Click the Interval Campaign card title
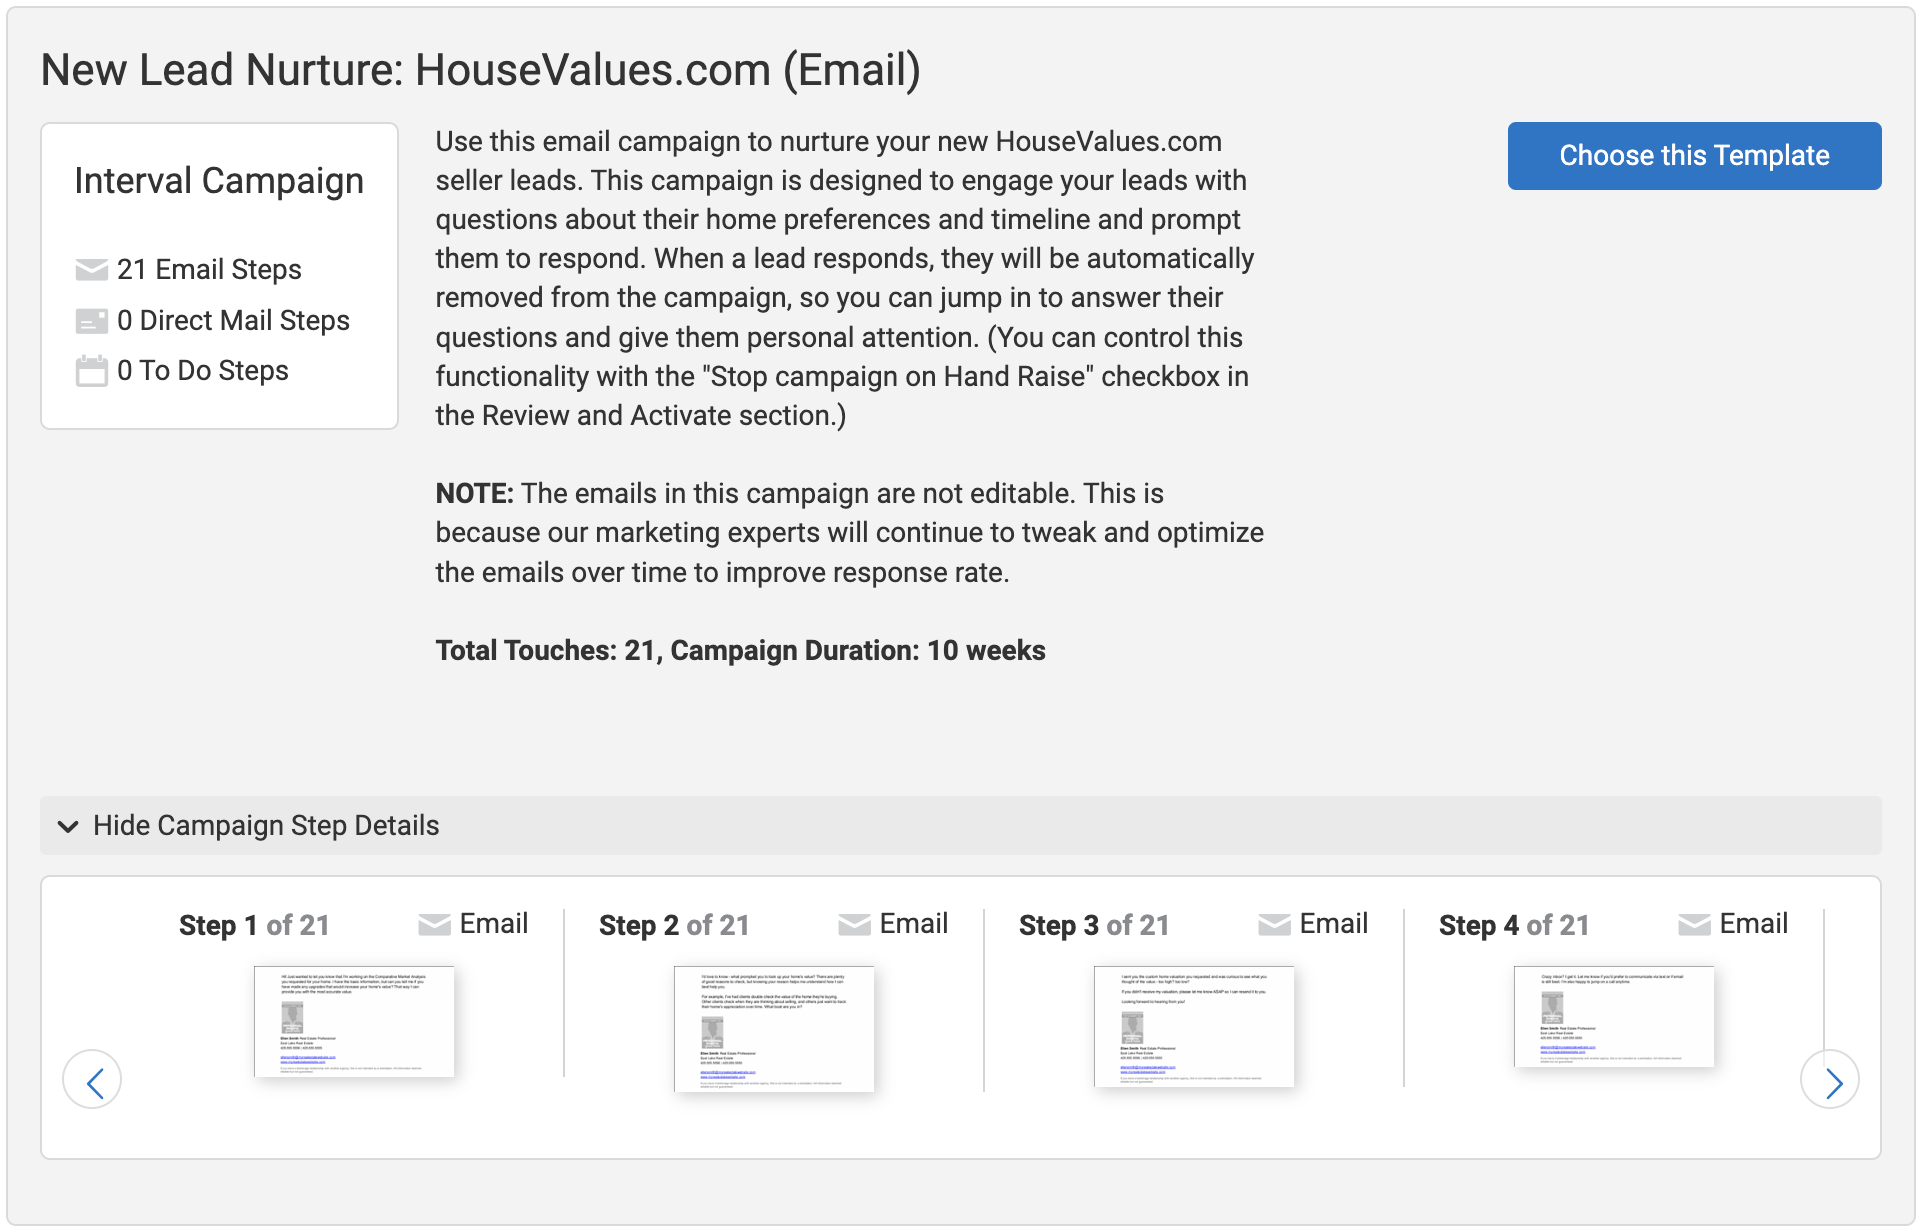This screenshot has width=1926, height=1232. click(219, 181)
